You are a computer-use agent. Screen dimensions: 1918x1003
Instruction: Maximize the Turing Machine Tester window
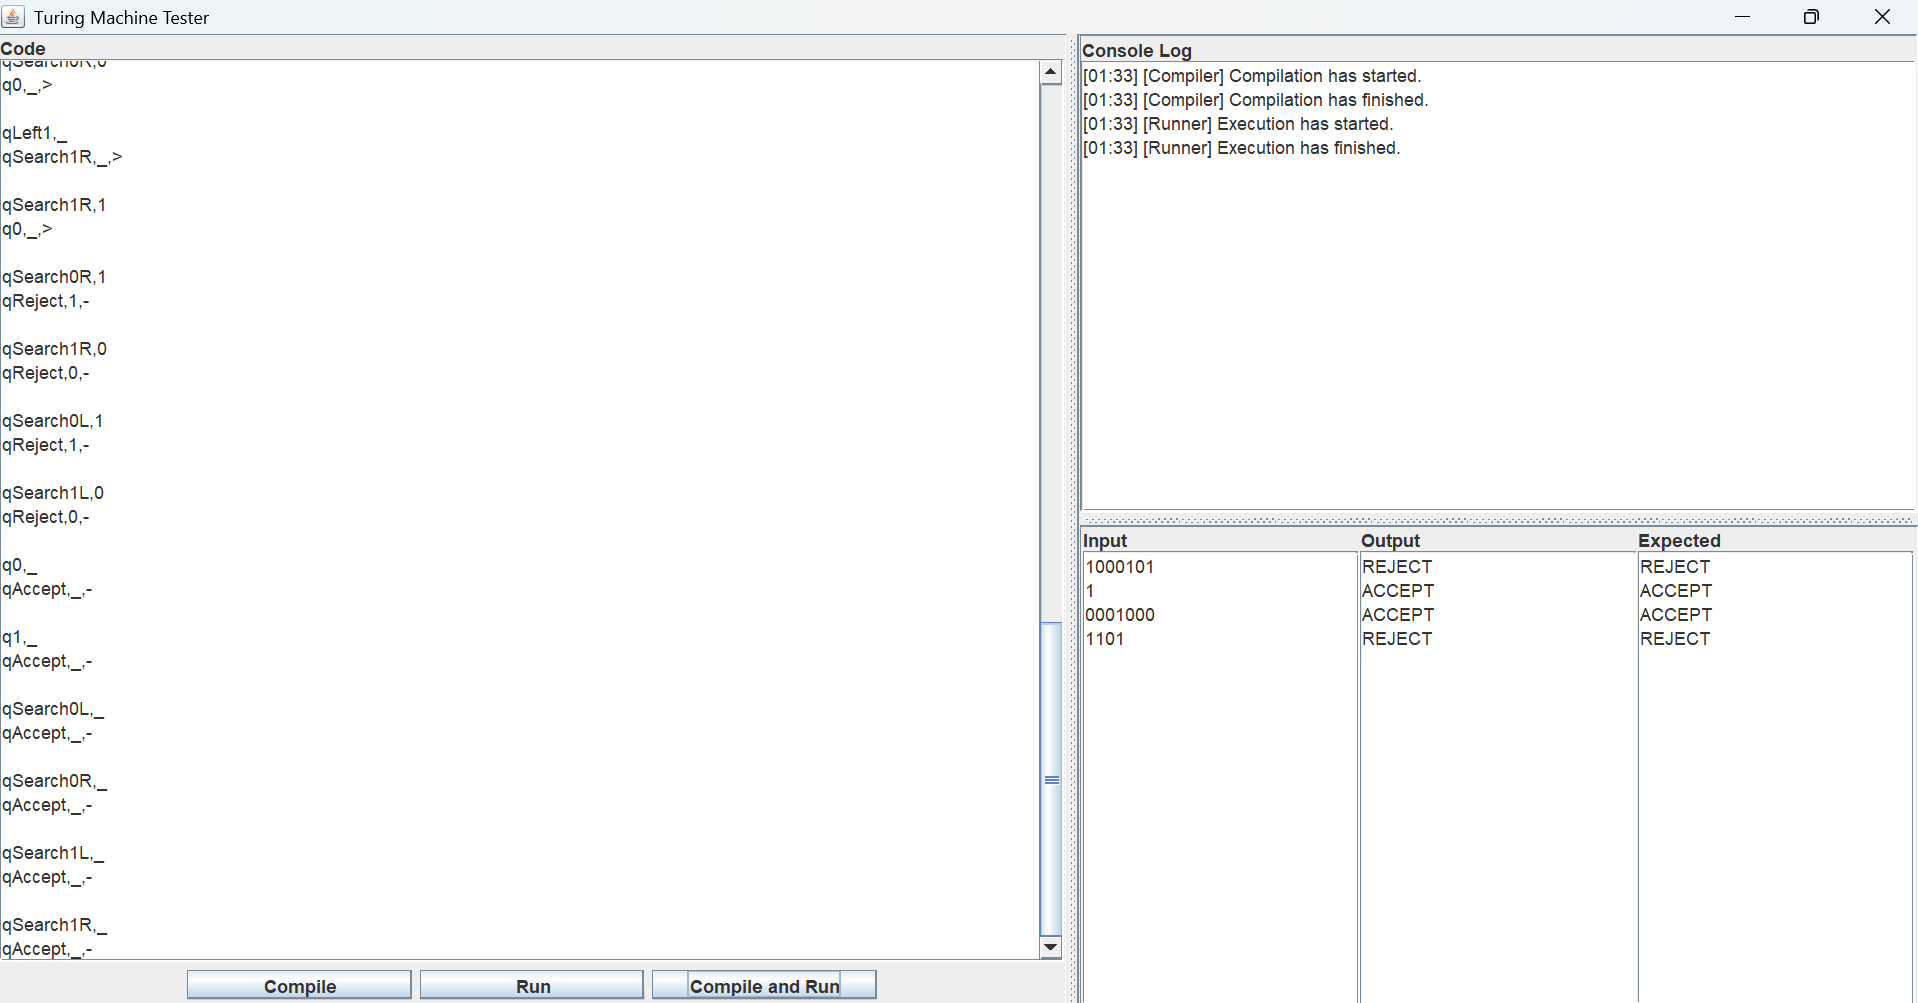[x=1811, y=17]
